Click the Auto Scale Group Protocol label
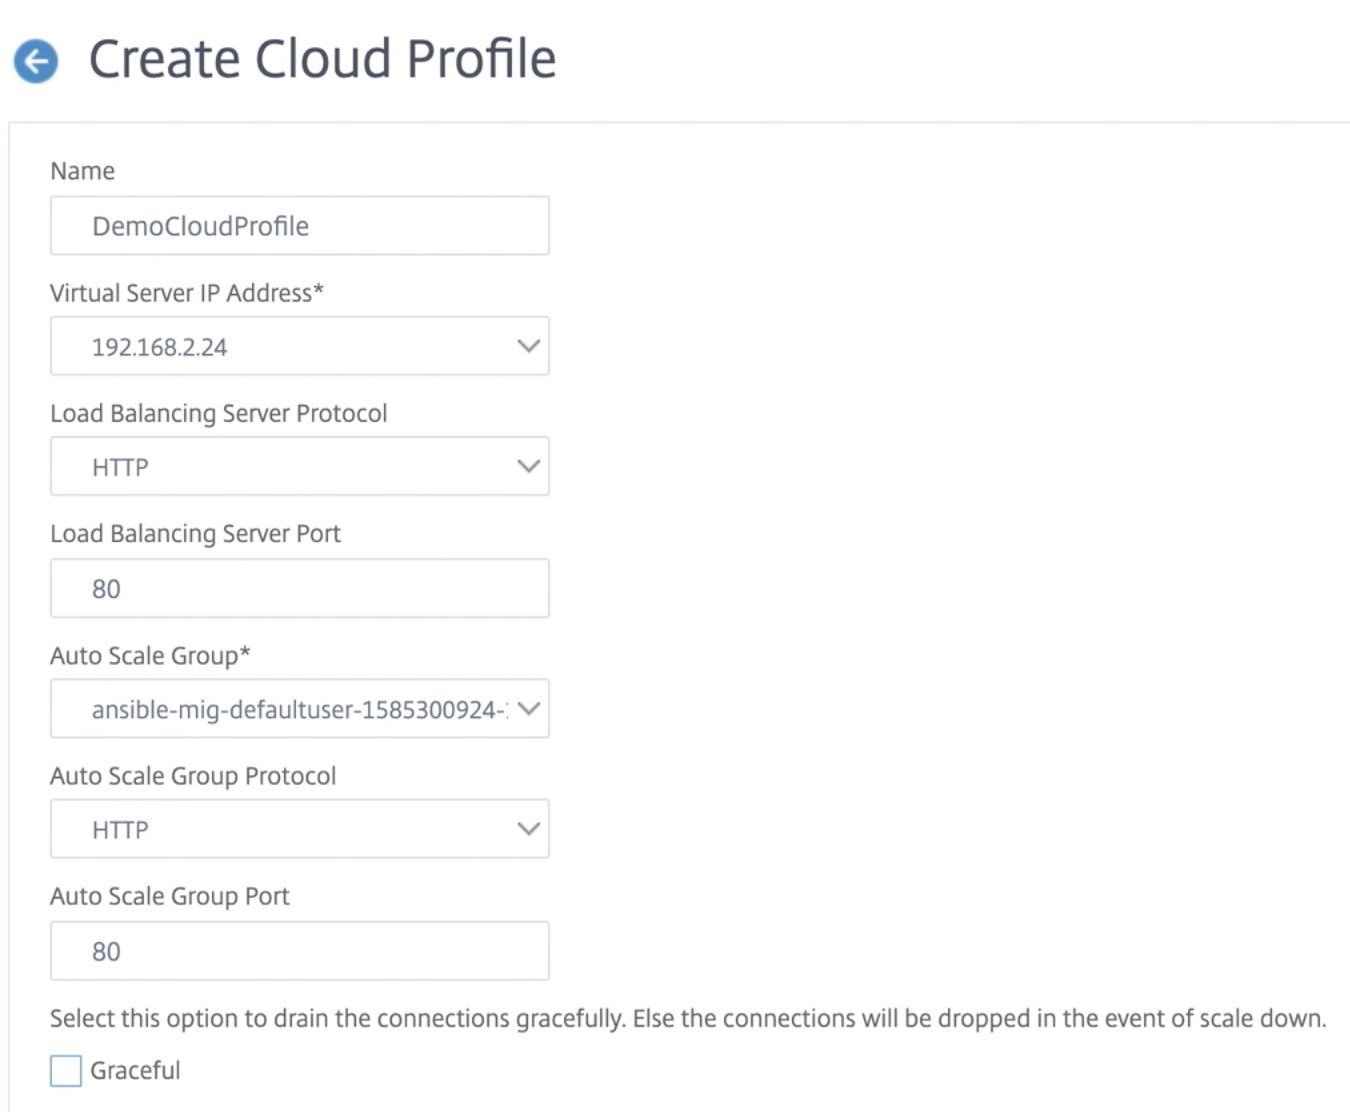The height and width of the screenshot is (1112, 1350). coord(193,776)
